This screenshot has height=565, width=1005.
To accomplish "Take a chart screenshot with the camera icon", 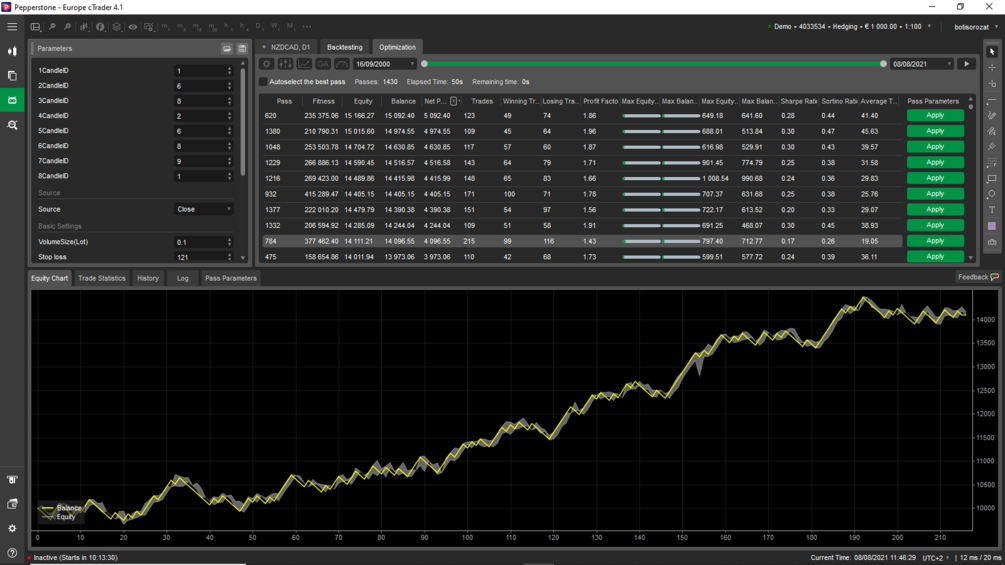I will coord(992,242).
